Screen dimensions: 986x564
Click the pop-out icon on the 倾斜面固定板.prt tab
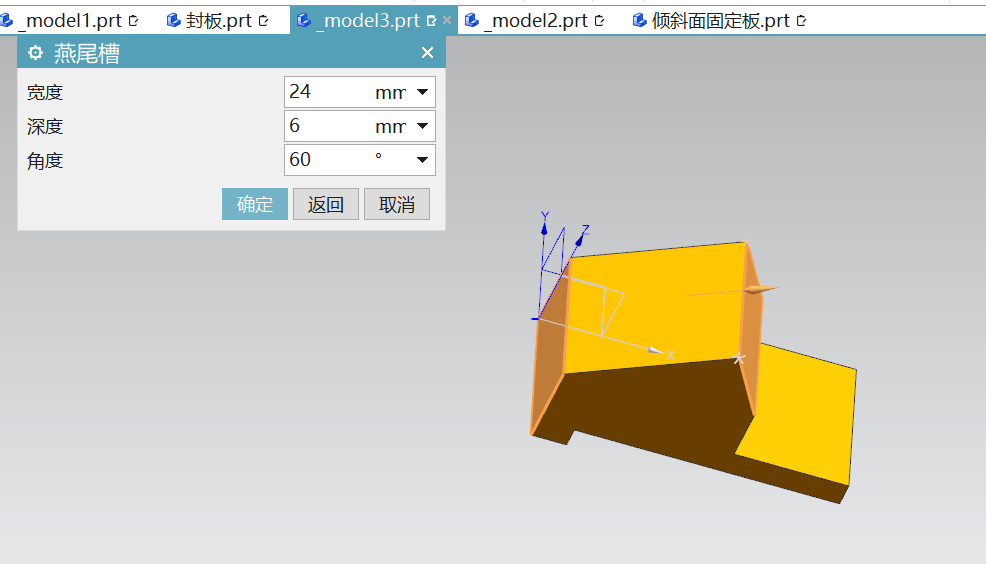pyautogui.click(x=801, y=20)
